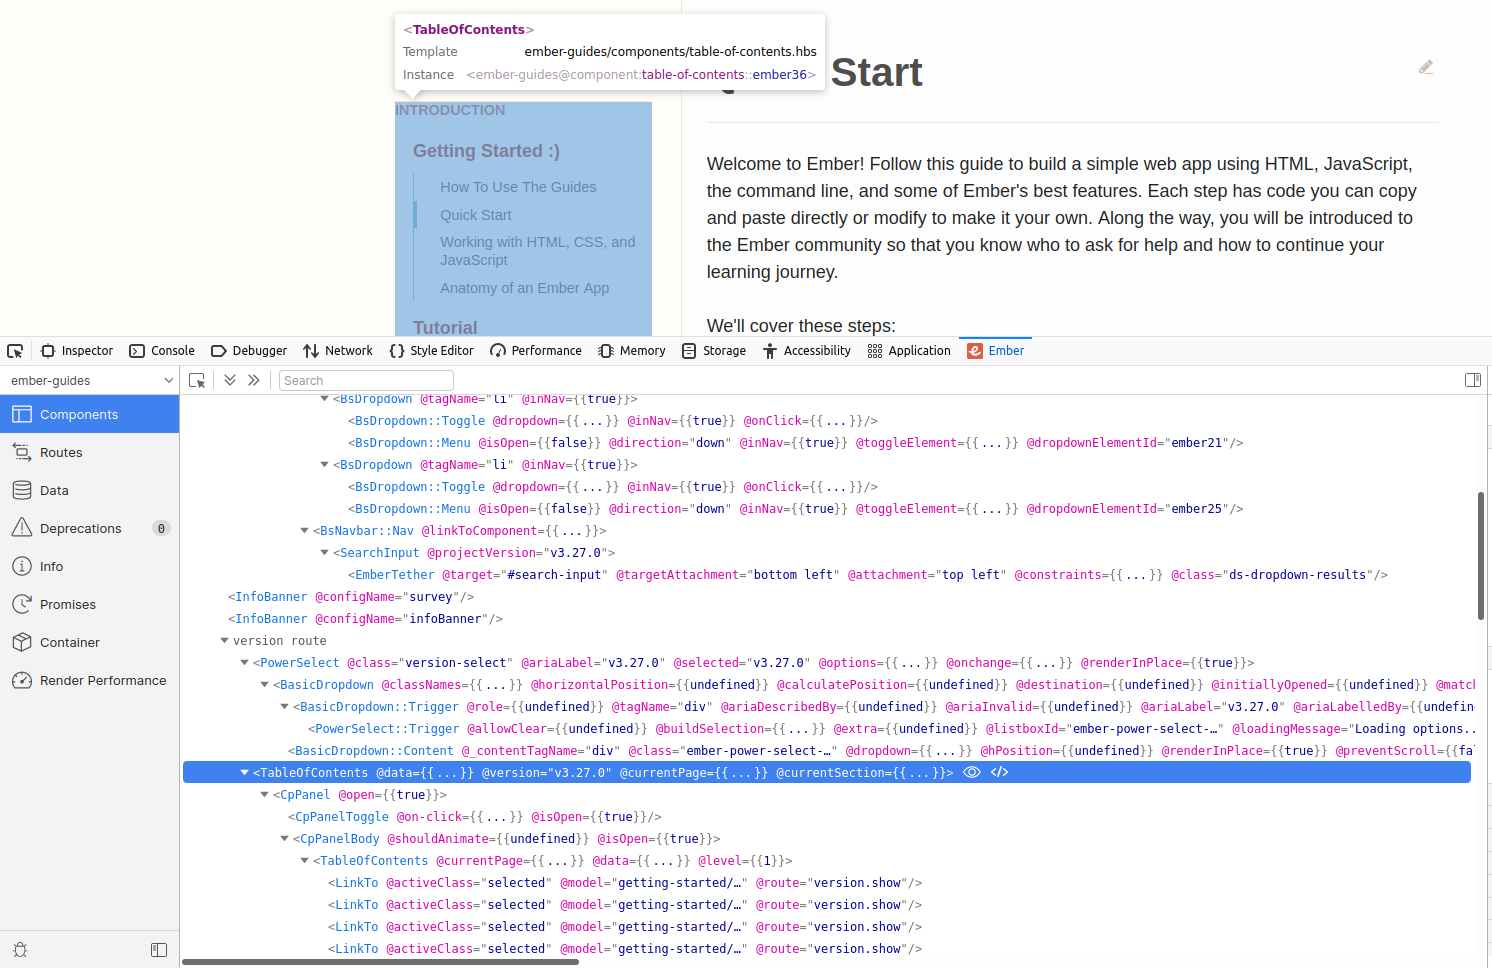Collapse the CpPanelBody component node
Screen dimensions: 1492x968
pyautogui.click(x=284, y=838)
